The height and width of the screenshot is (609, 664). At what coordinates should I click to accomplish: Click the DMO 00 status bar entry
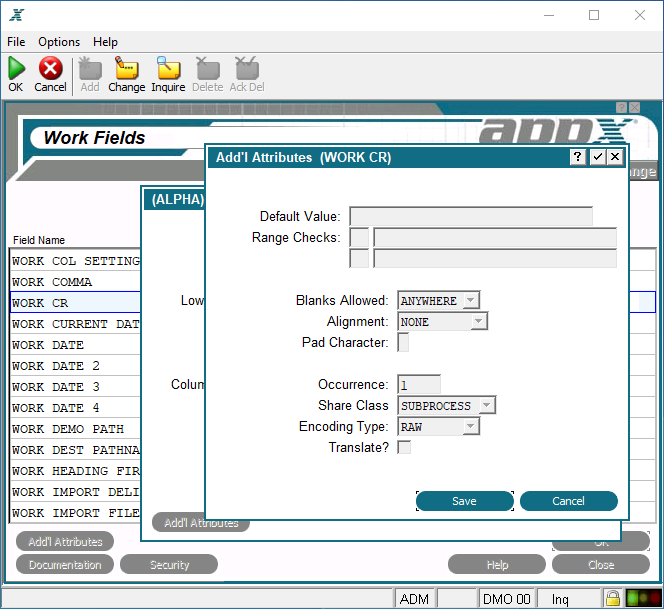[506, 598]
